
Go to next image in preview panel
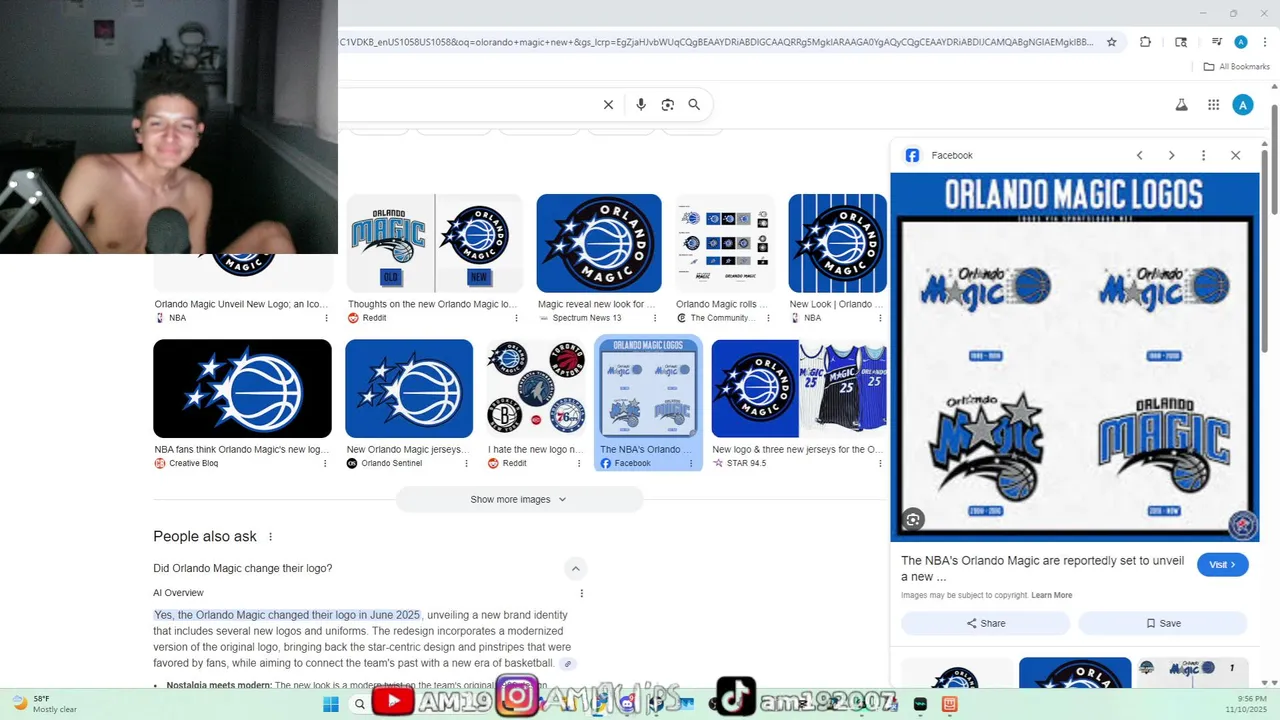(1171, 155)
